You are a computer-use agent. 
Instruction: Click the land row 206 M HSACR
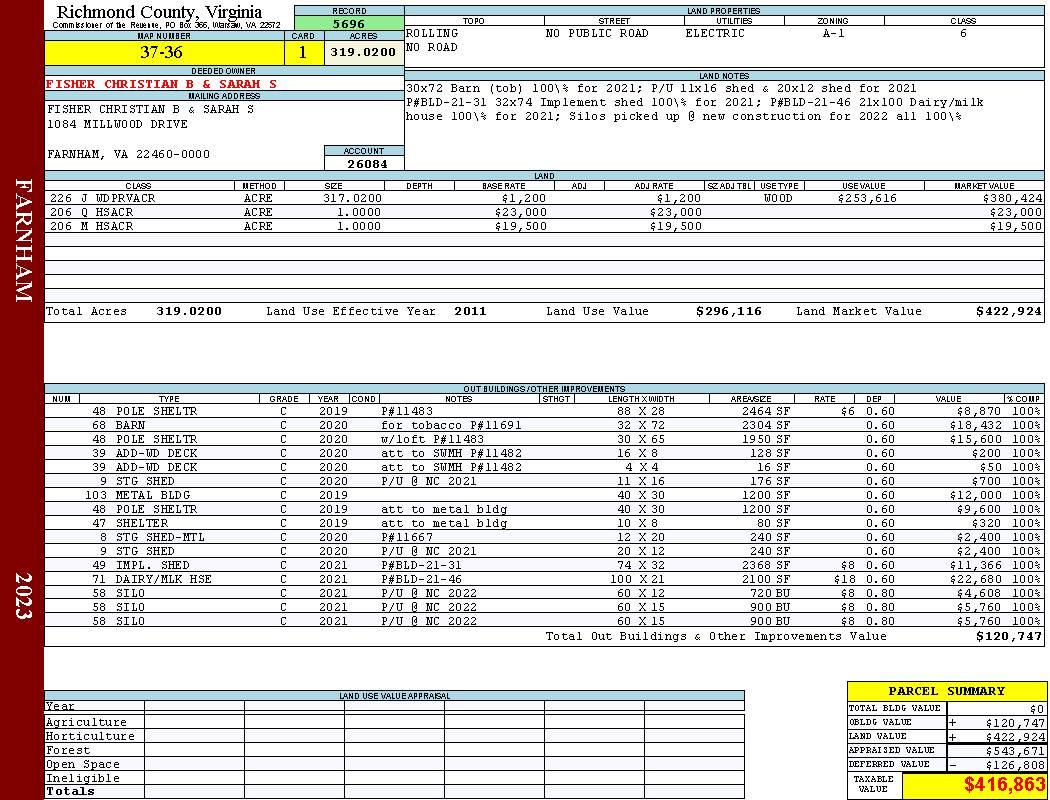point(544,226)
